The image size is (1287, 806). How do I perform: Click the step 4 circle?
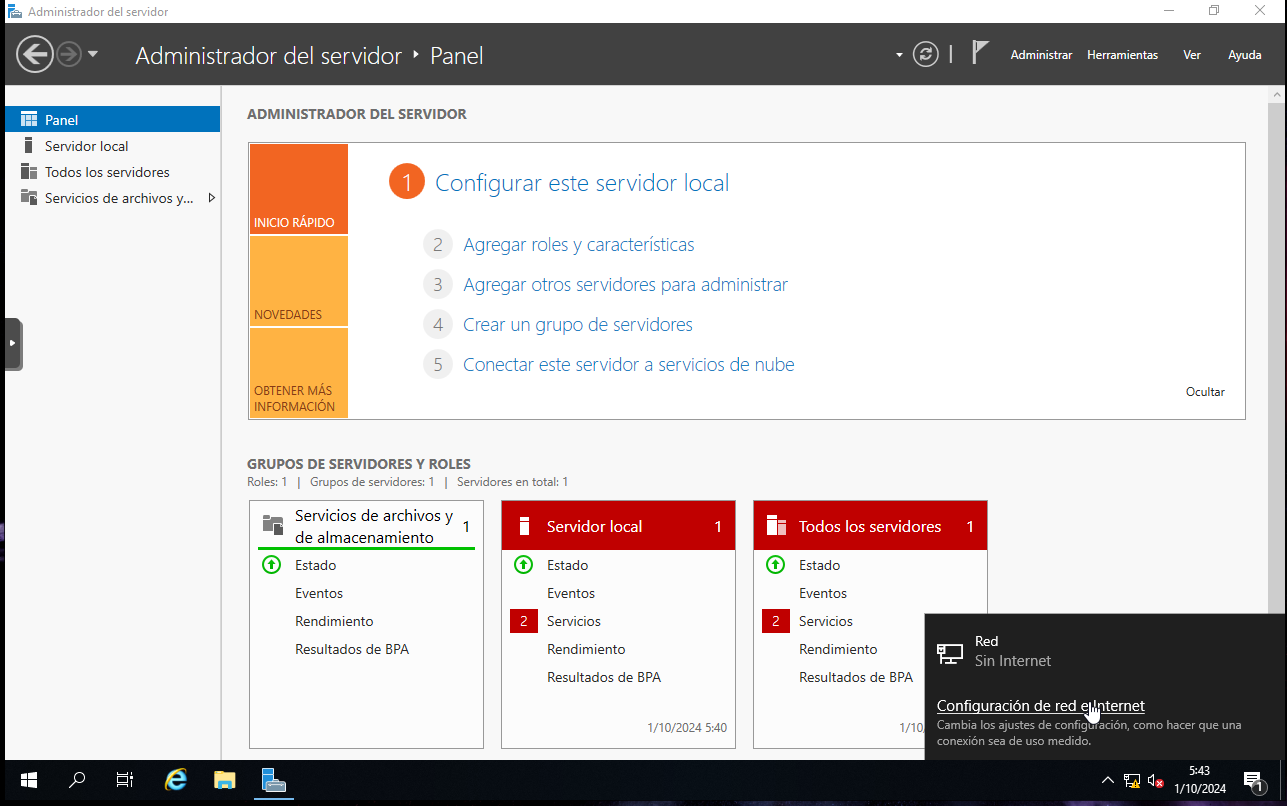coord(437,325)
